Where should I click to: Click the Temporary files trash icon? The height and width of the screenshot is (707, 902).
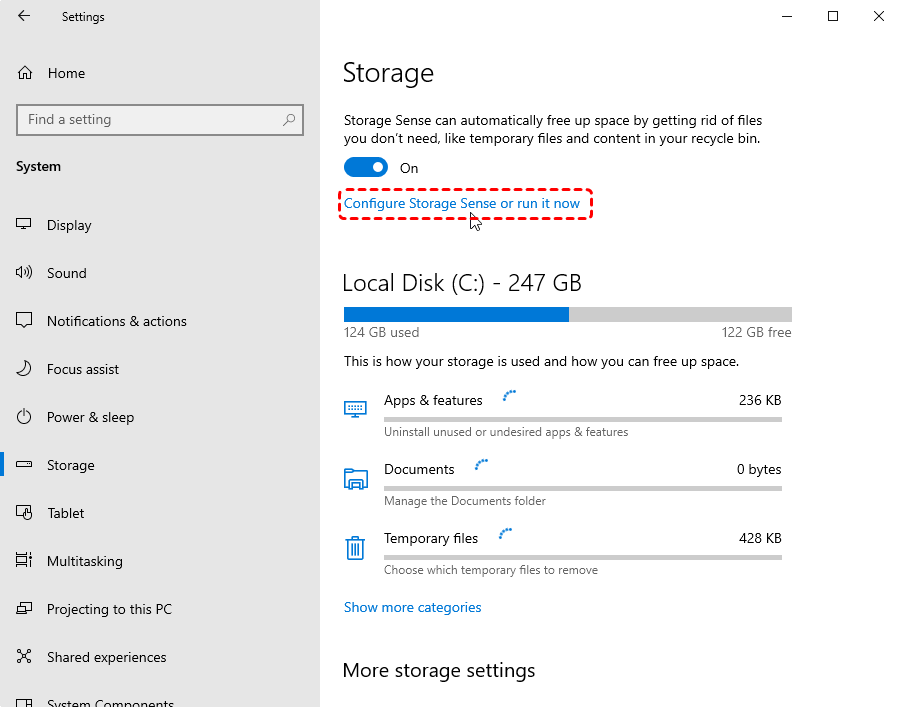click(x=355, y=548)
